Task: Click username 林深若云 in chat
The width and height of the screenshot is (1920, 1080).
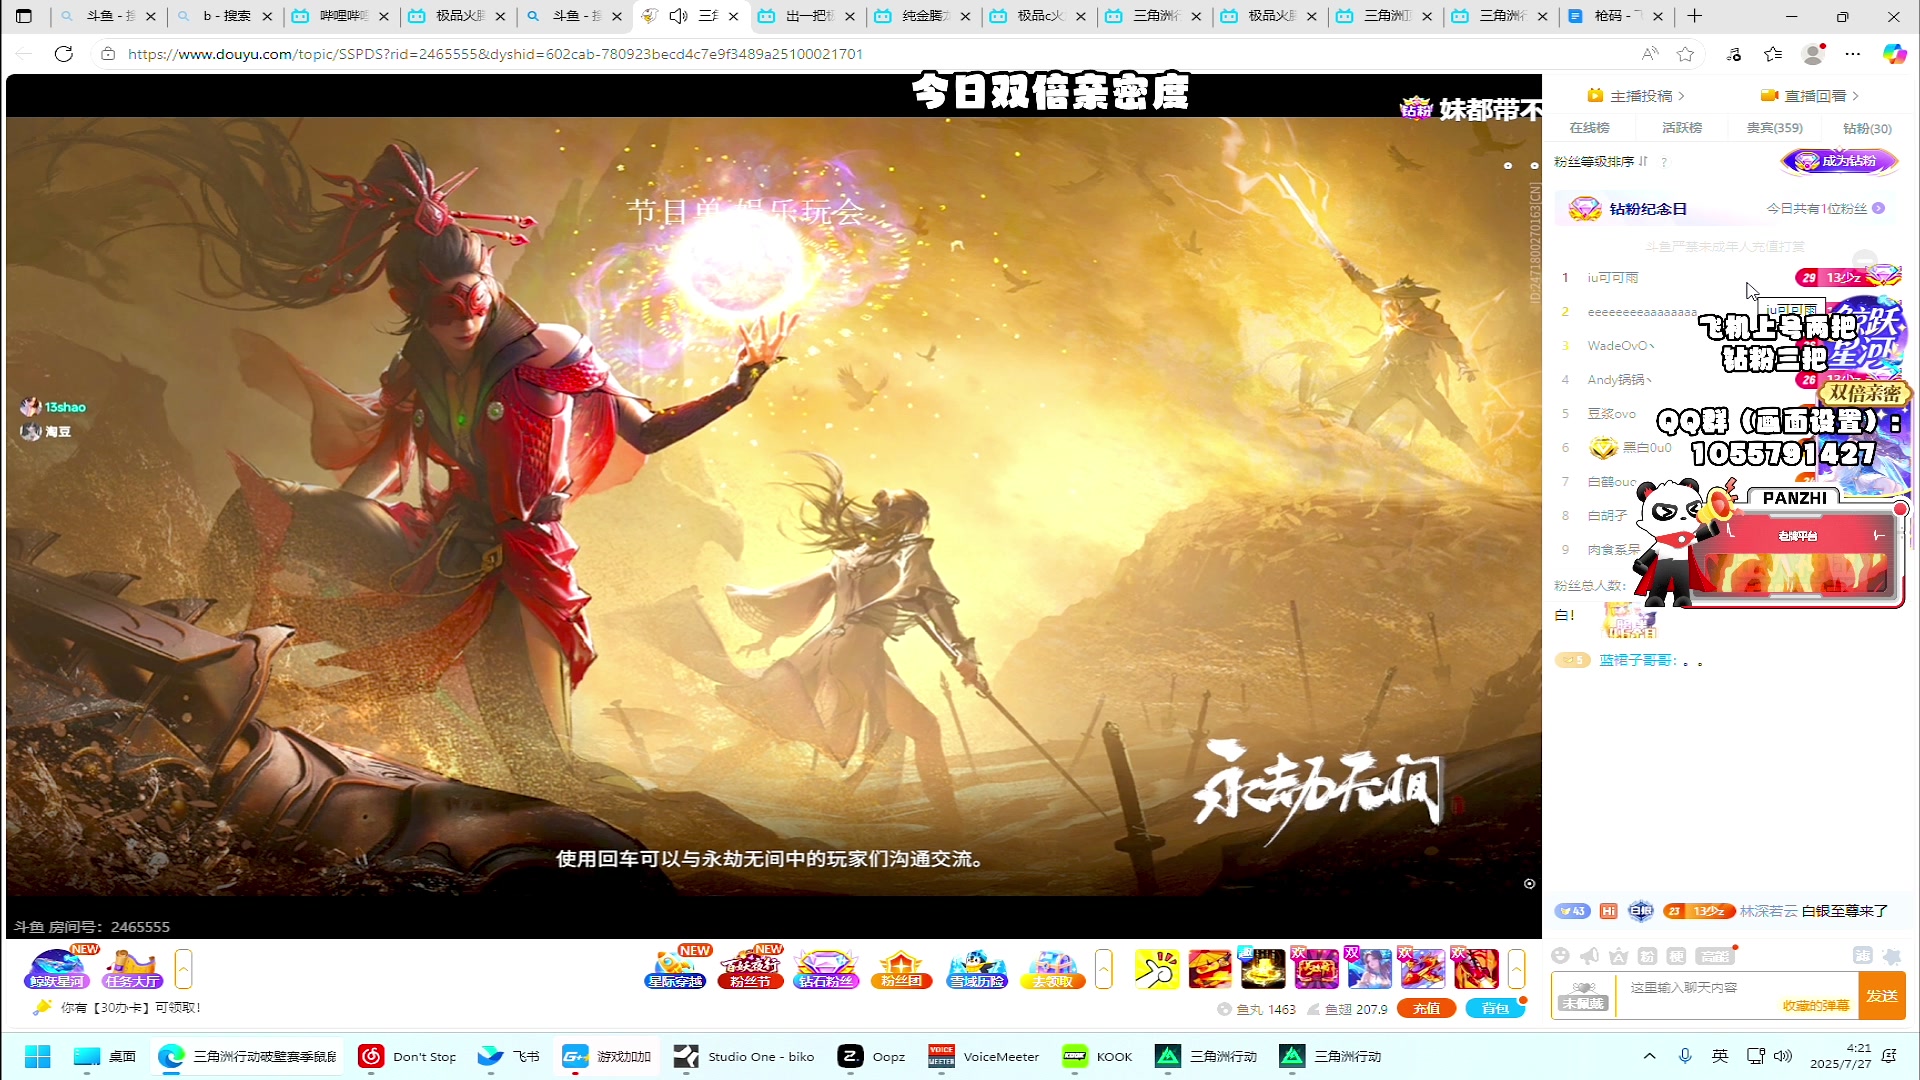Action: [1768, 911]
